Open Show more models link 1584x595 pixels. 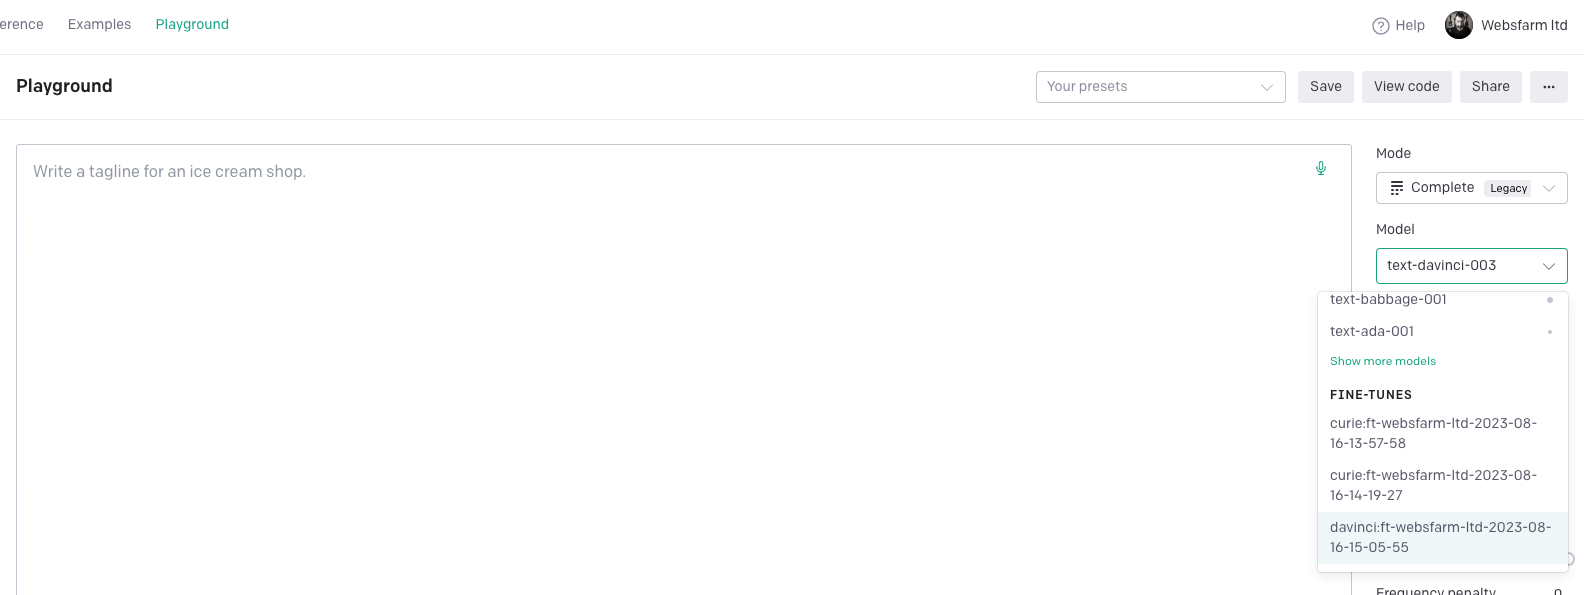(x=1383, y=361)
